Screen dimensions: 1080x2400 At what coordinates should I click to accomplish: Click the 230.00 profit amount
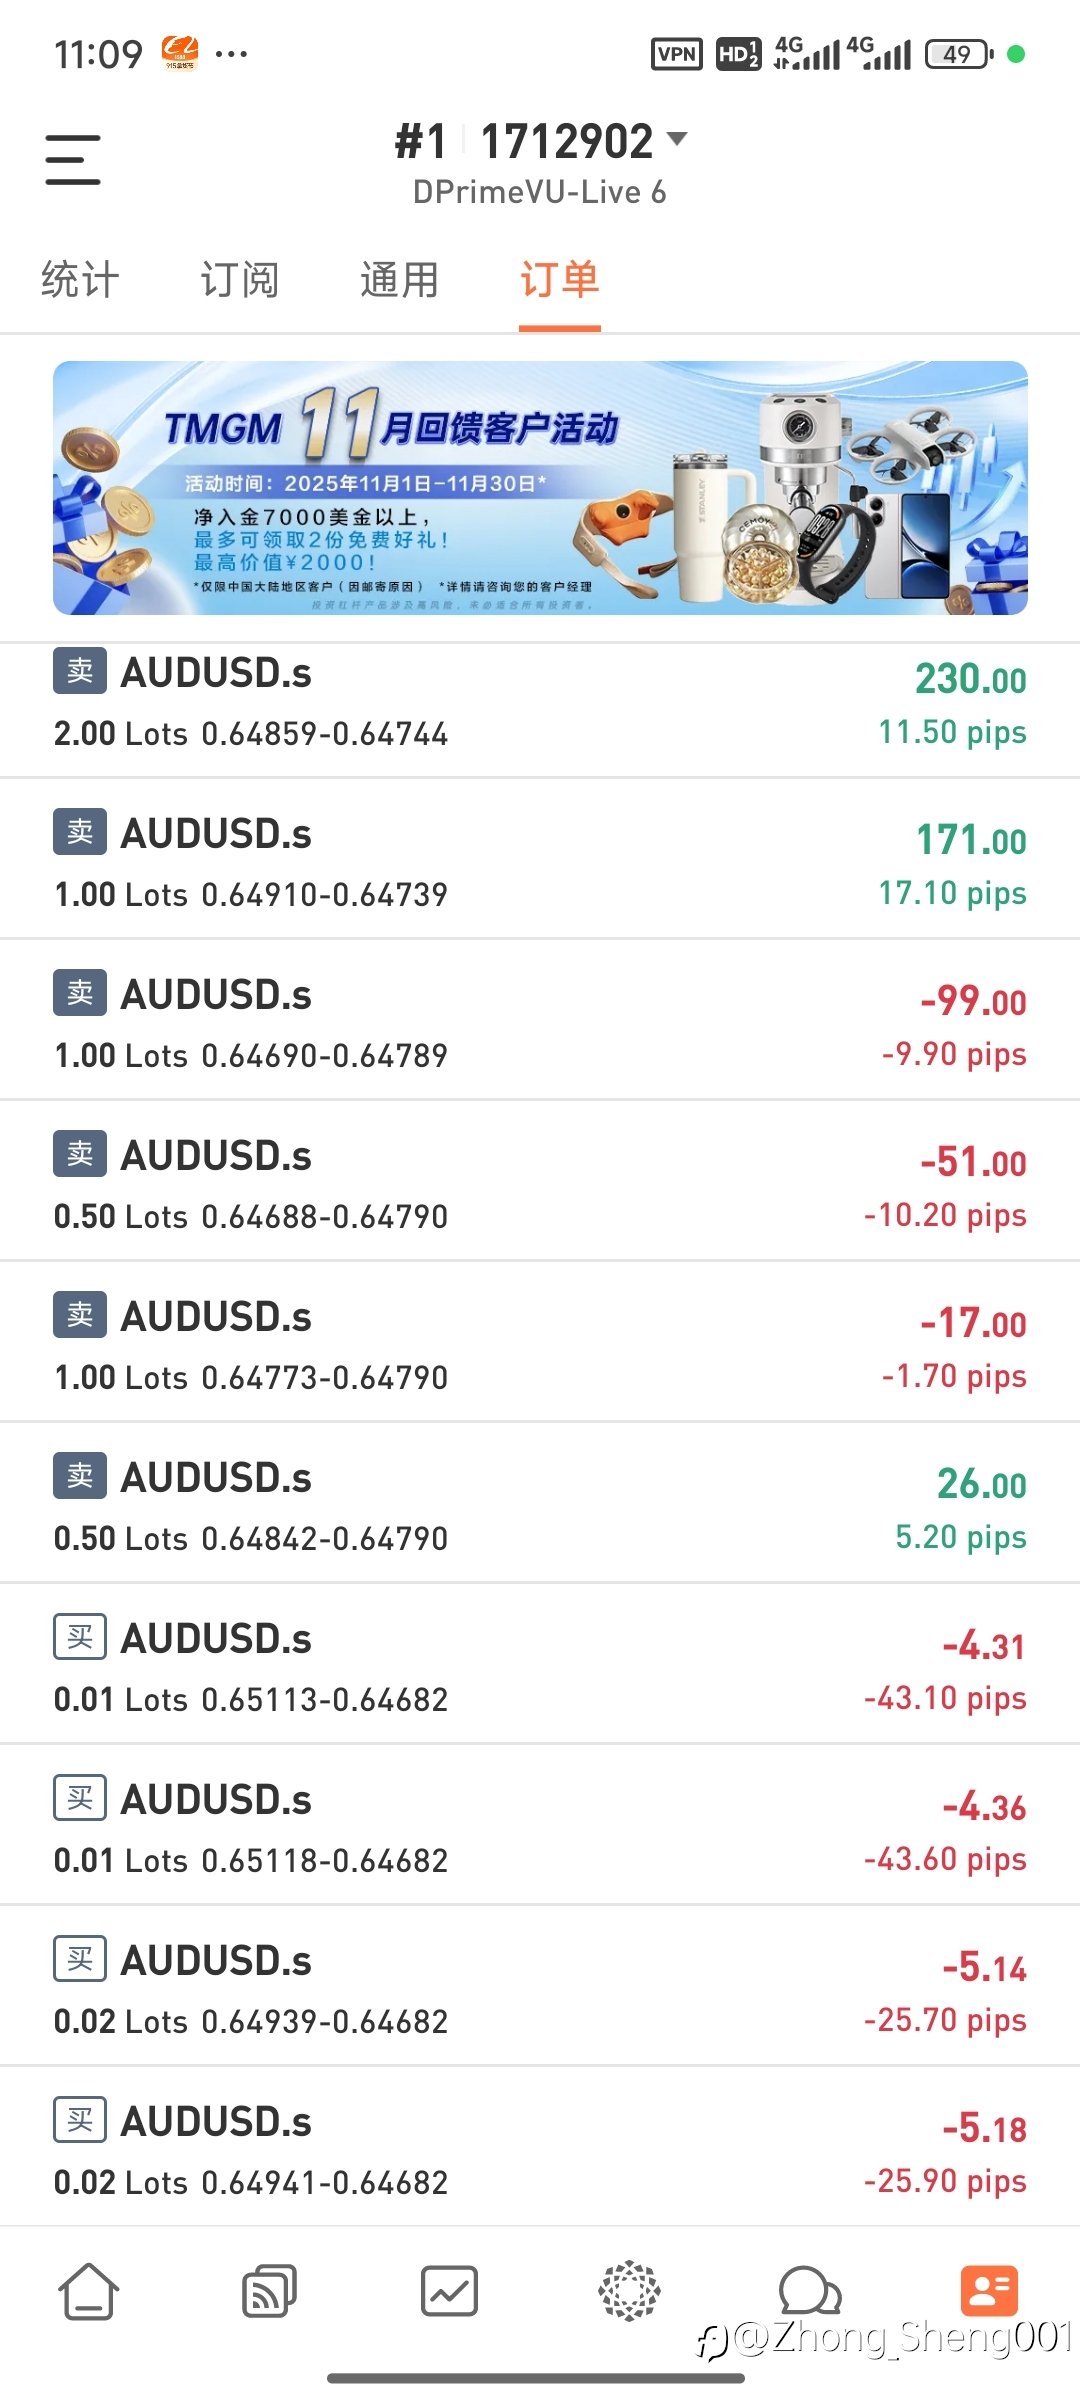click(970, 680)
